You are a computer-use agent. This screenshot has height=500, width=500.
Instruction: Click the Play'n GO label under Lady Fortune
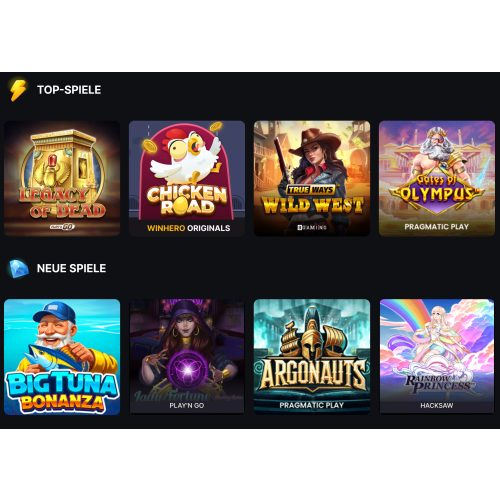pyautogui.click(x=187, y=405)
